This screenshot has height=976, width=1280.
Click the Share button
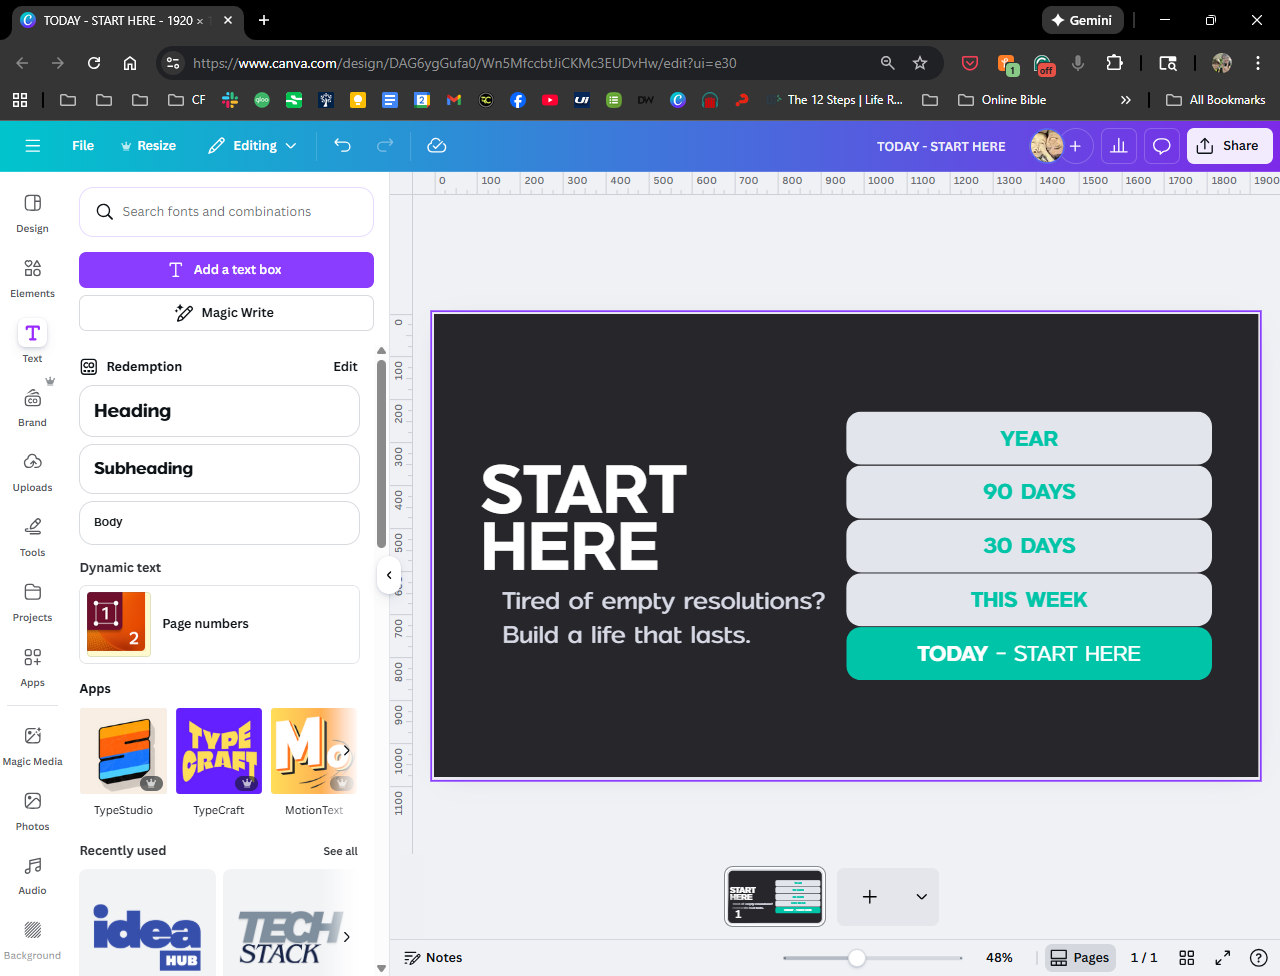[1229, 146]
